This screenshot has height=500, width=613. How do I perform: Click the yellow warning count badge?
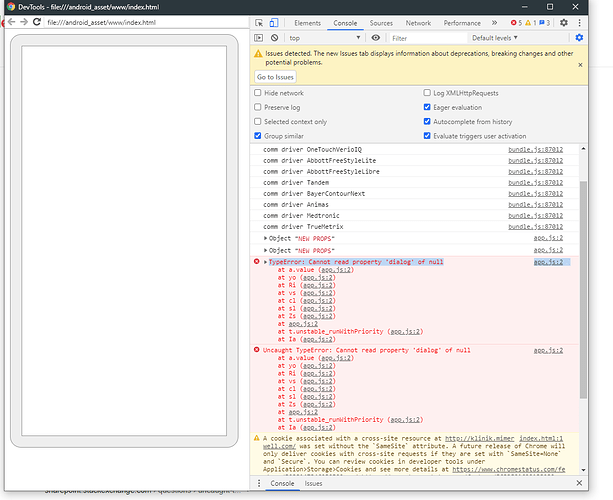click(x=531, y=23)
